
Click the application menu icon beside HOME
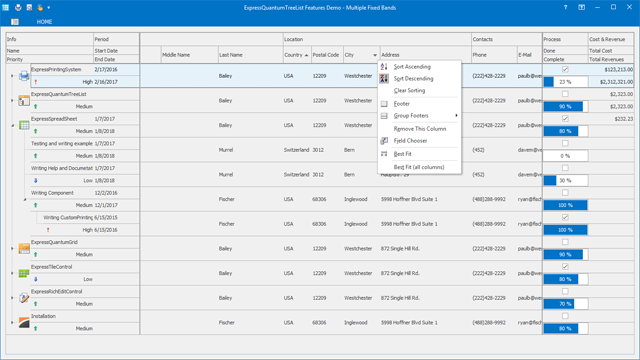click(x=15, y=22)
